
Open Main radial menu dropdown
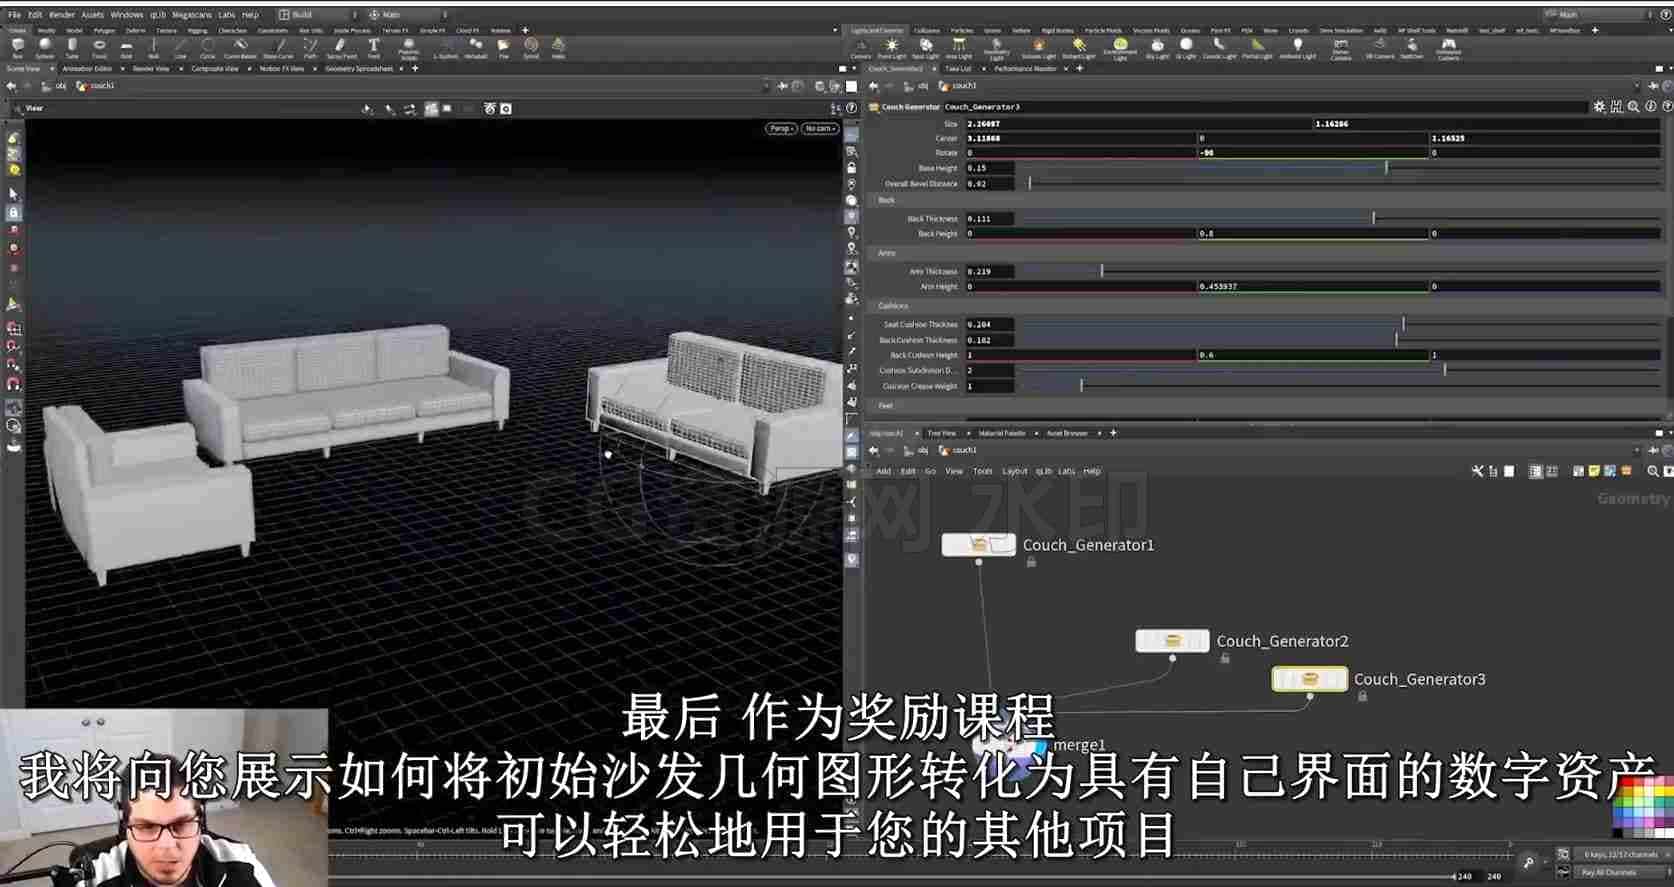tap(408, 15)
